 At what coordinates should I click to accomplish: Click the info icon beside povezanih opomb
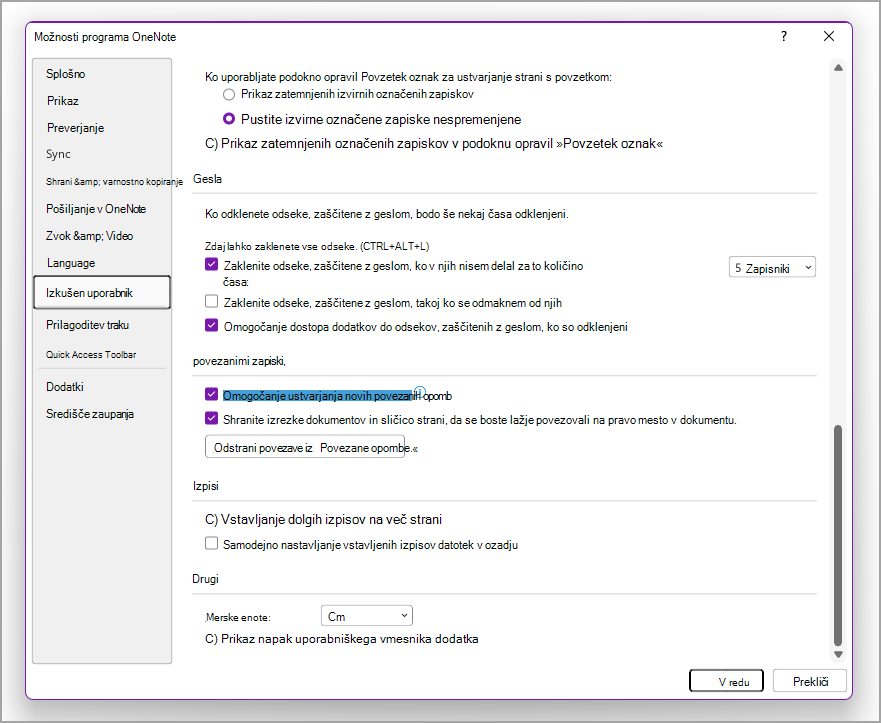point(420,392)
